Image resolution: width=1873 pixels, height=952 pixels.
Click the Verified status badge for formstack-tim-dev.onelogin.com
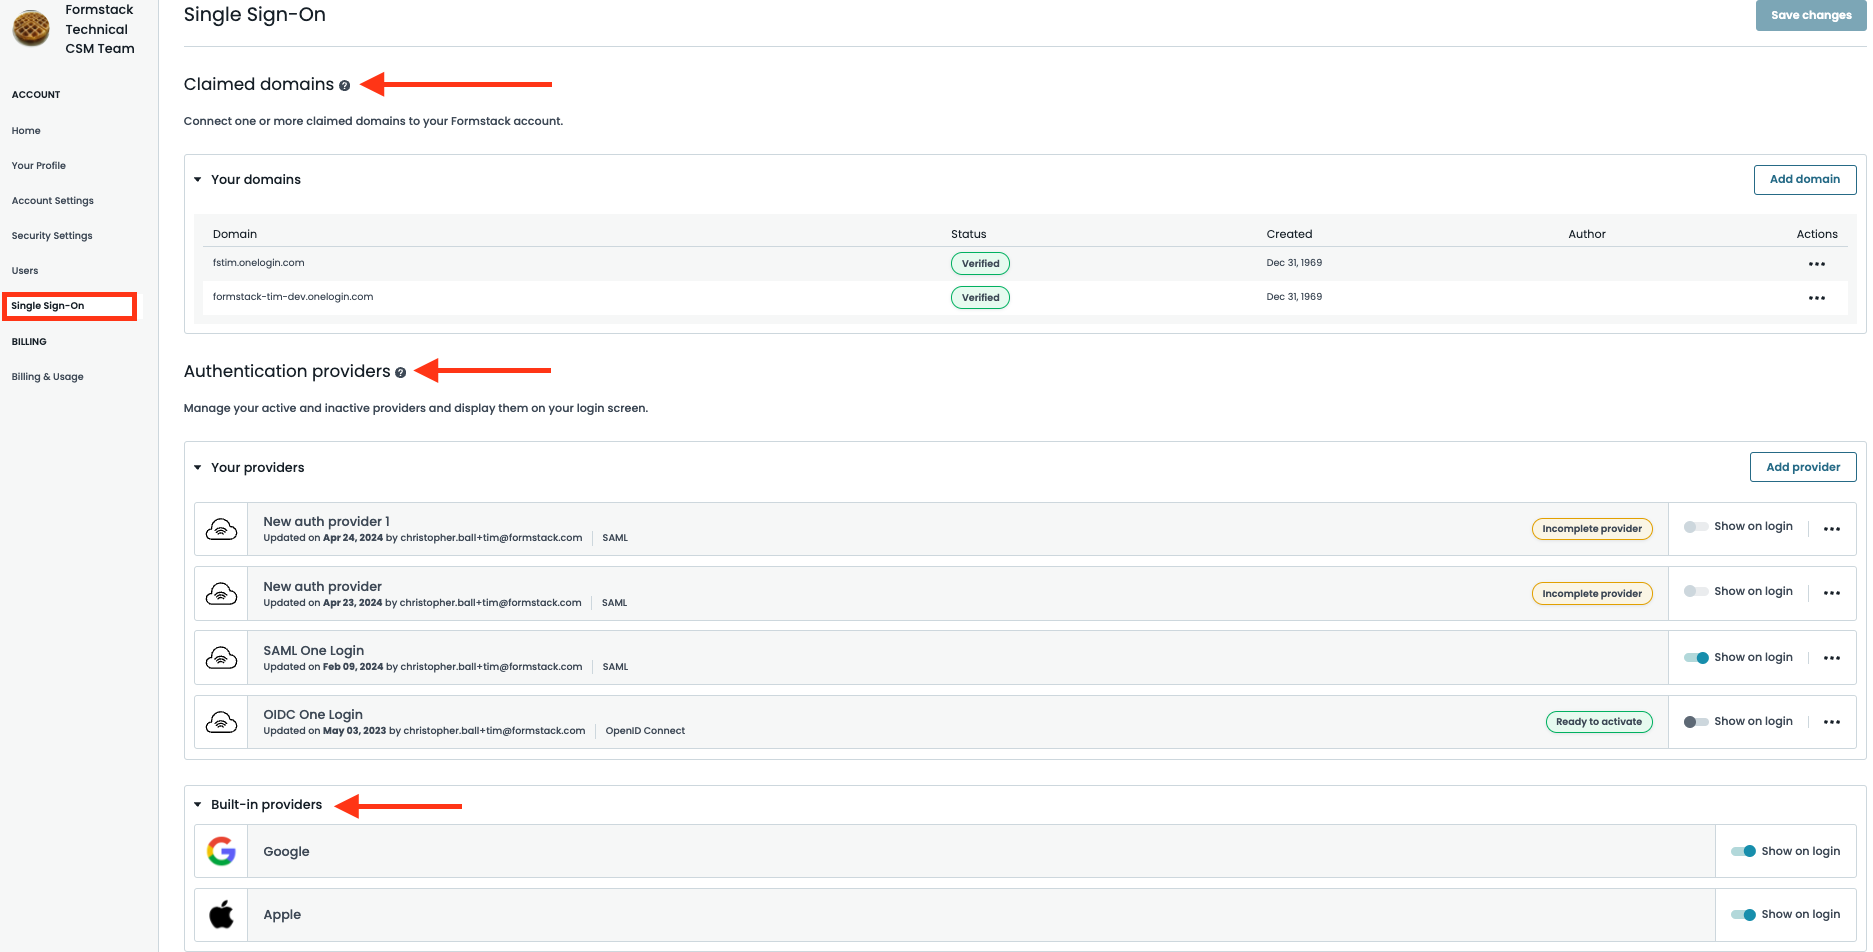point(979,297)
